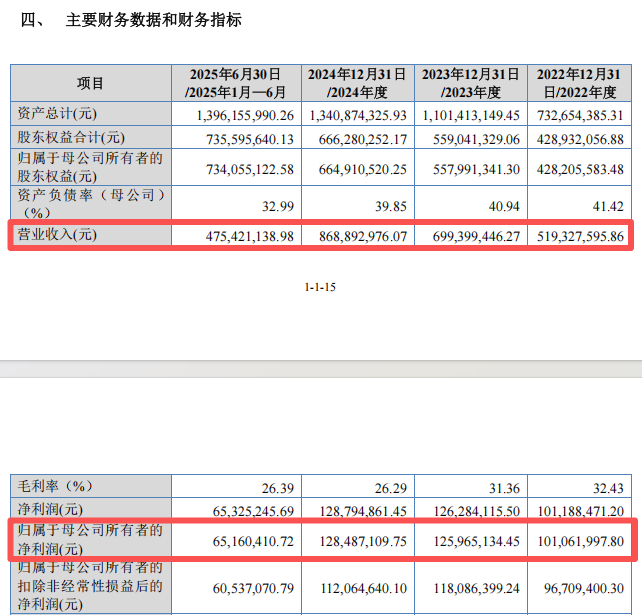Click the gray page separator bar
642x615 pixels.
coord(321,369)
